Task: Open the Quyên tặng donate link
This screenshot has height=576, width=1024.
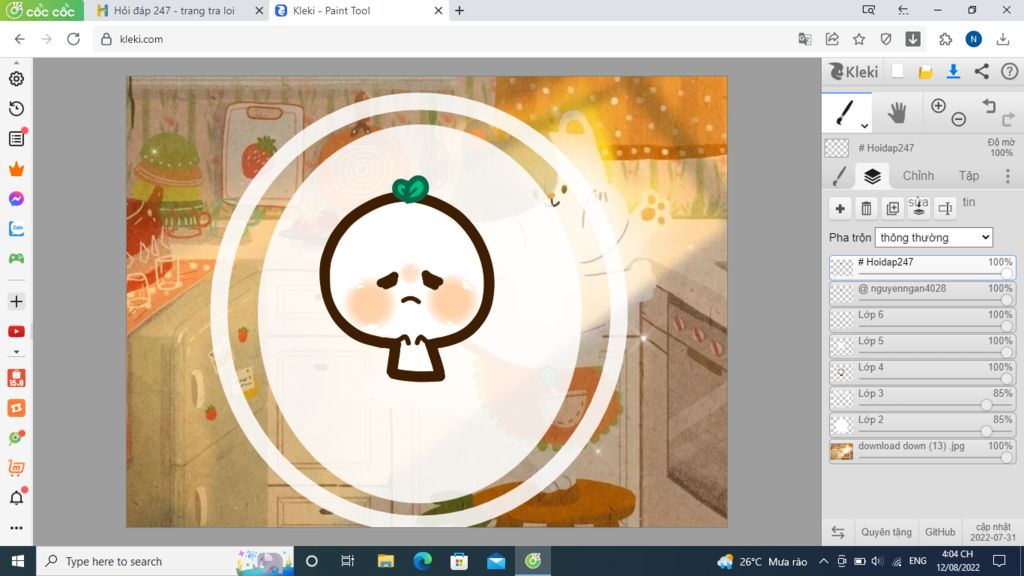Action: (x=886, y=532)
